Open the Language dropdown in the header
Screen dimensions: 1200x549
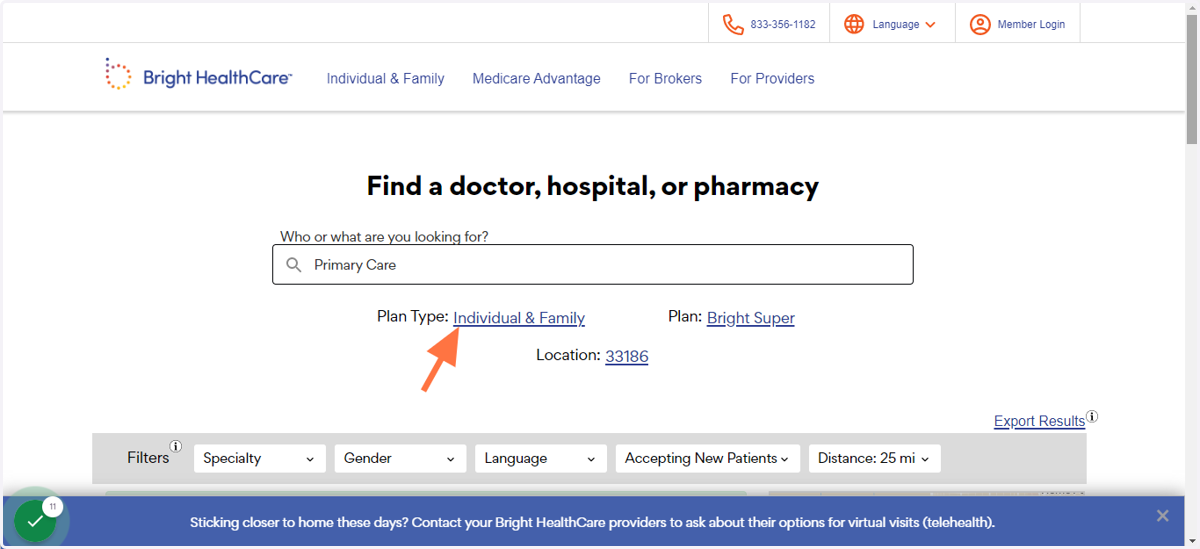click(x=903, y=24)
